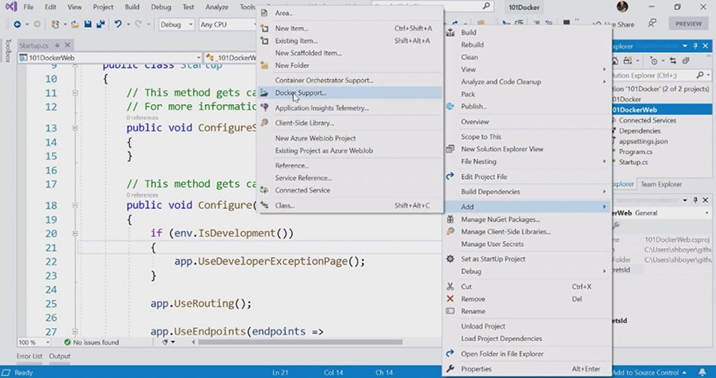
Task: Click the New Project toolbar icon
Action: (55, 25)
